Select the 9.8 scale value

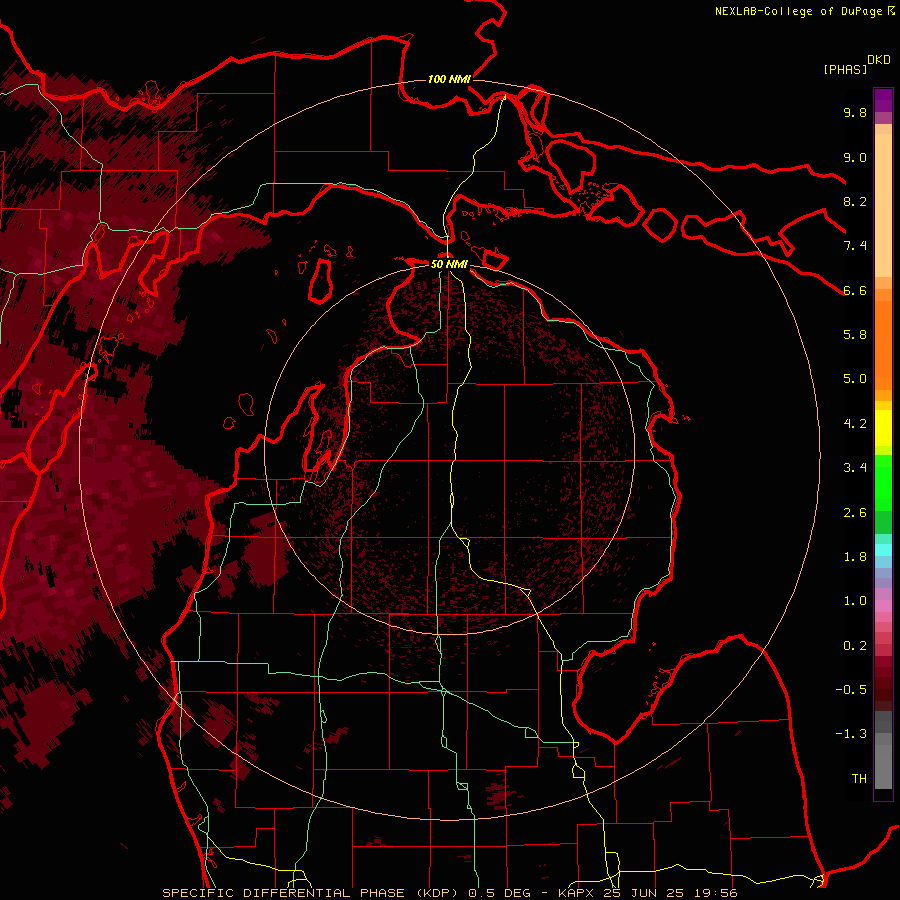(x=855, y=112)
